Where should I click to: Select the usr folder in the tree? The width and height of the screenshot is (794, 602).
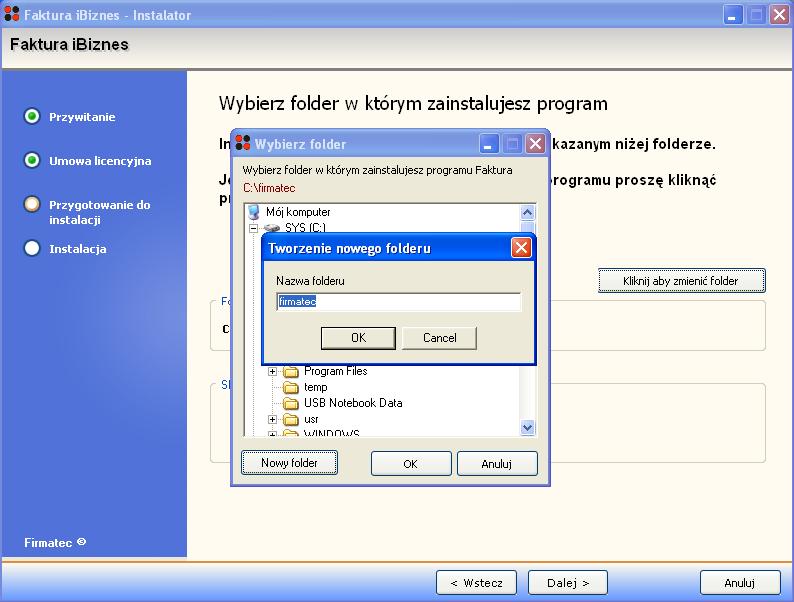click(311, 419)
